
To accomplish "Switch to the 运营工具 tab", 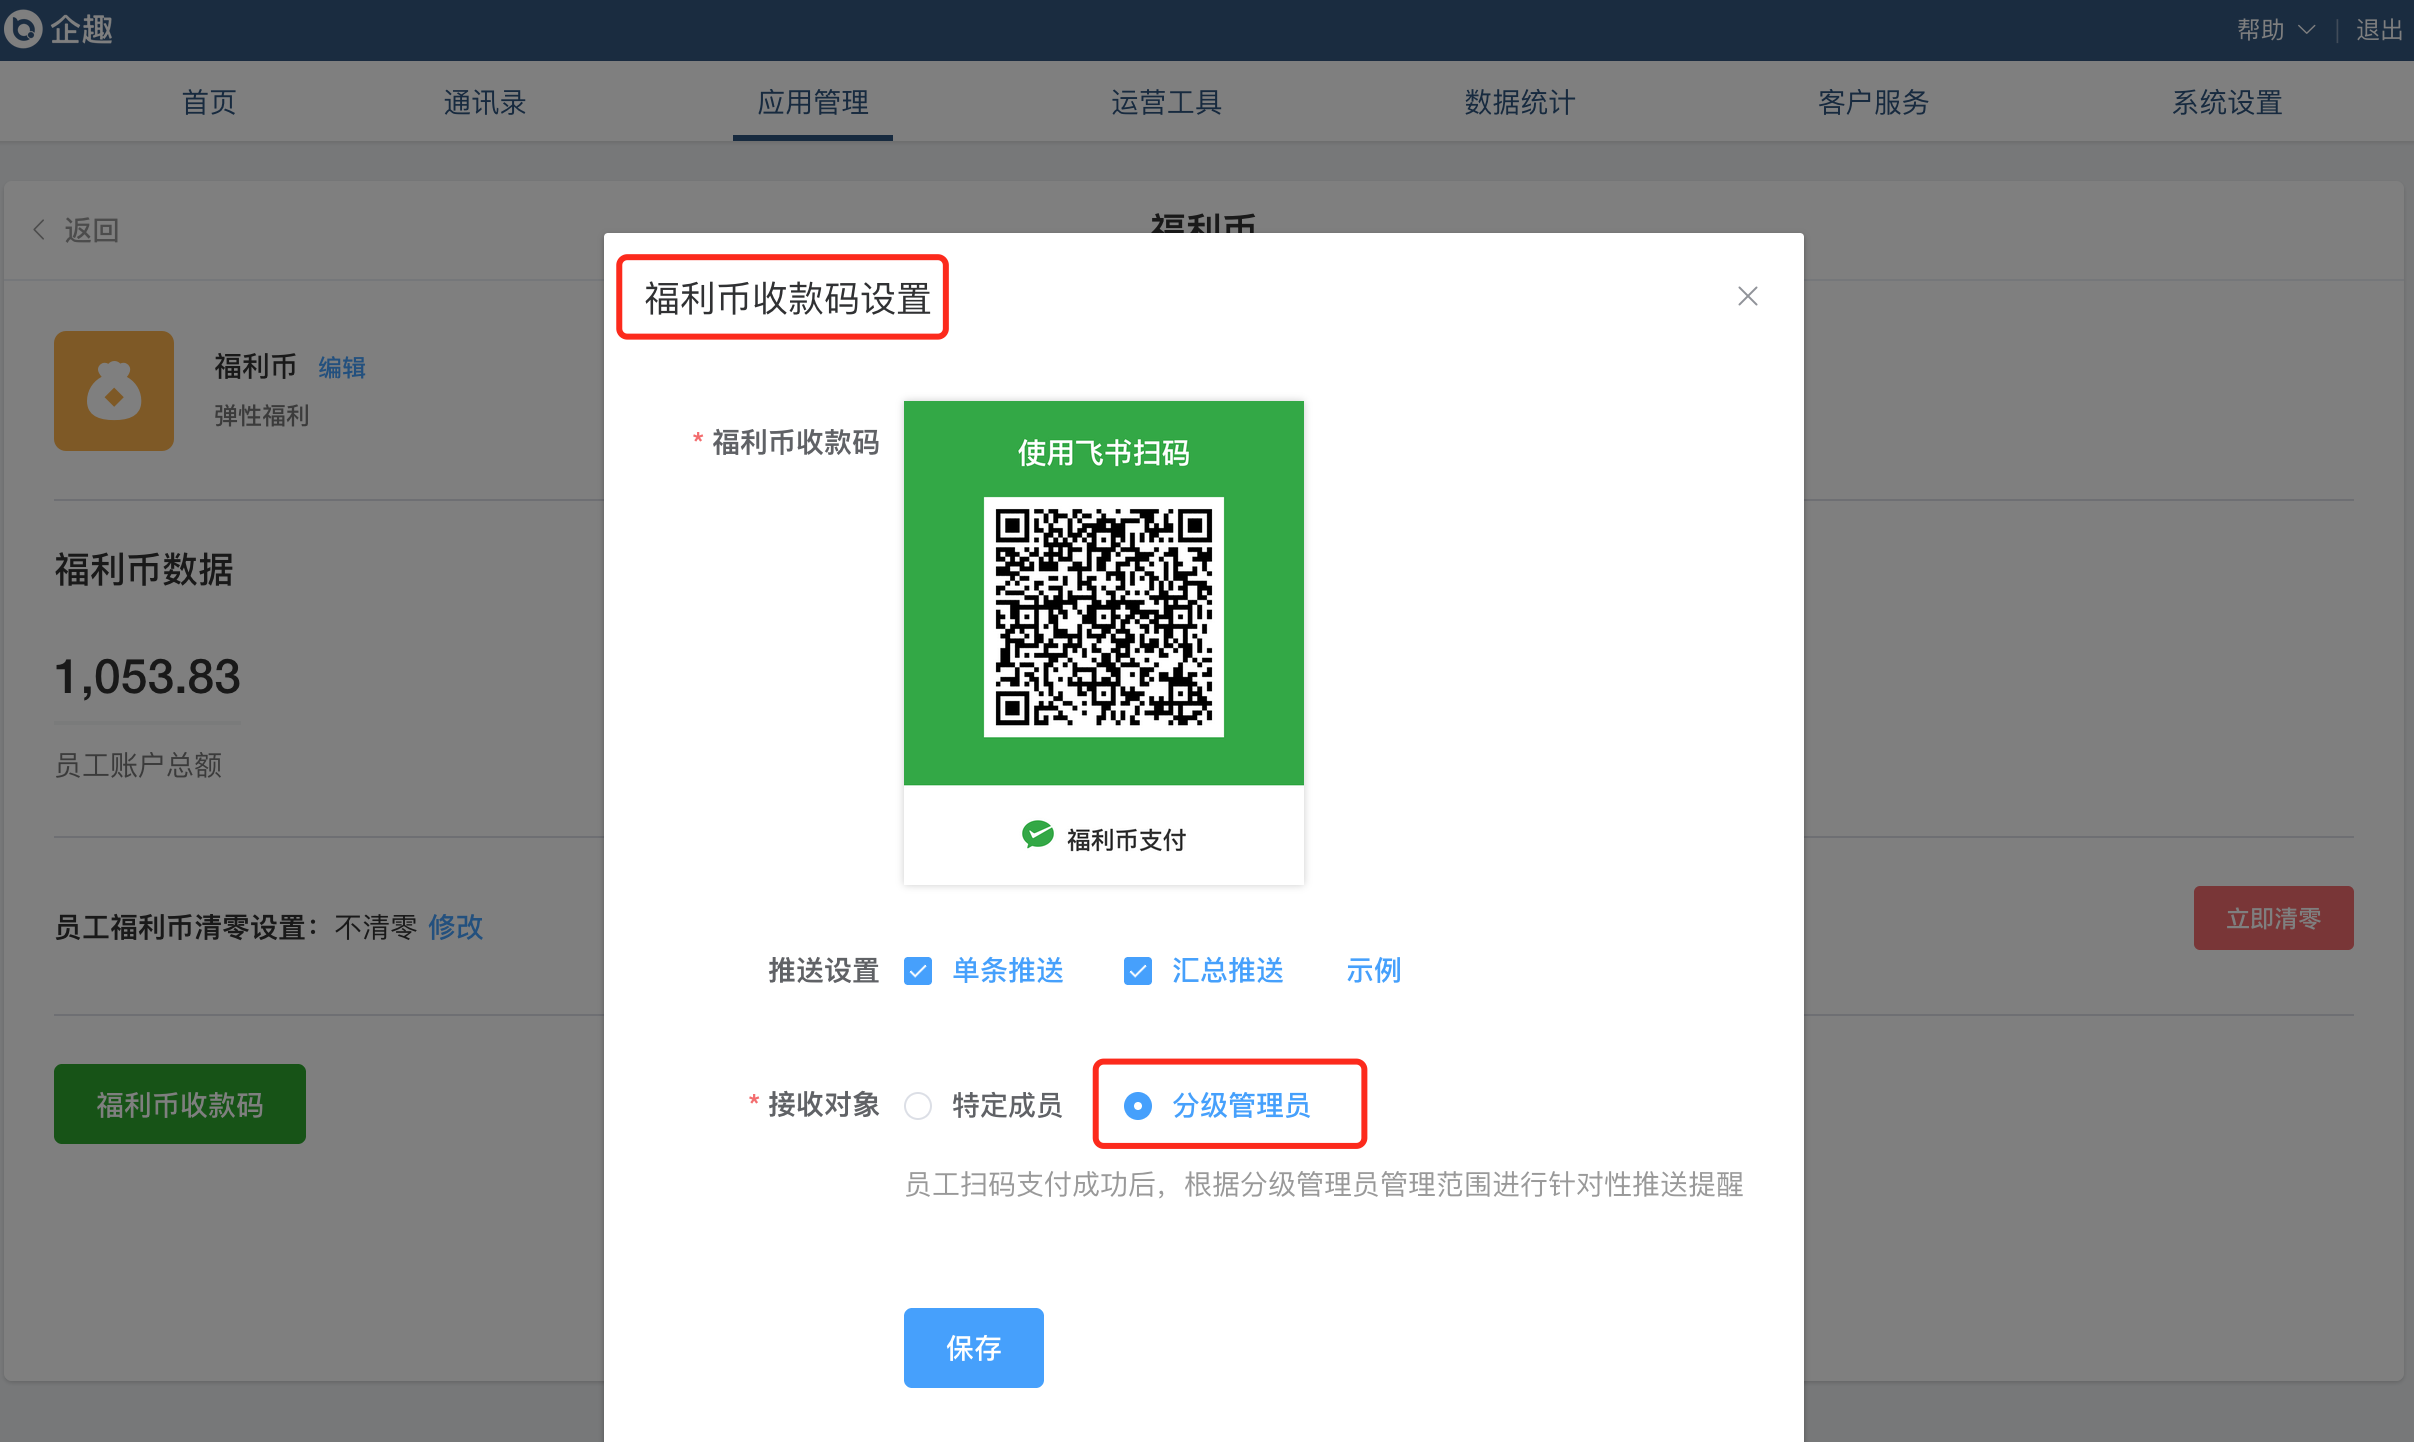I will (1166, 102).
